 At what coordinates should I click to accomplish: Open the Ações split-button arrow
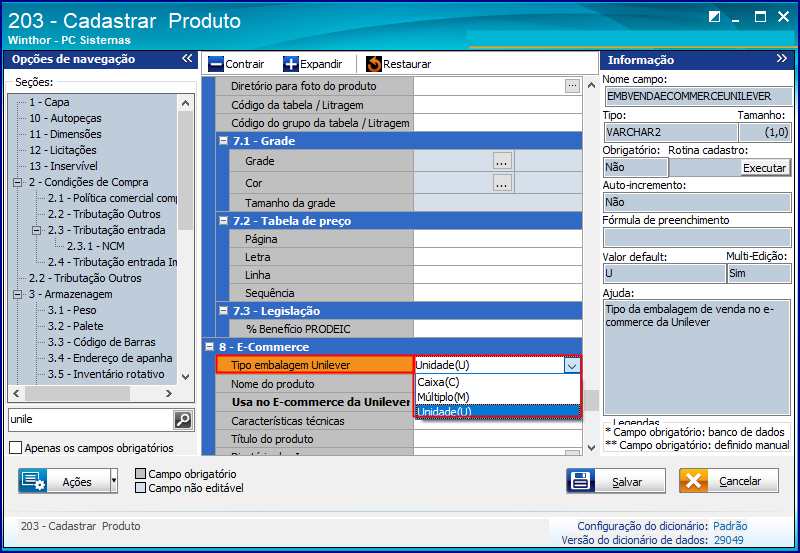point(114,481)
